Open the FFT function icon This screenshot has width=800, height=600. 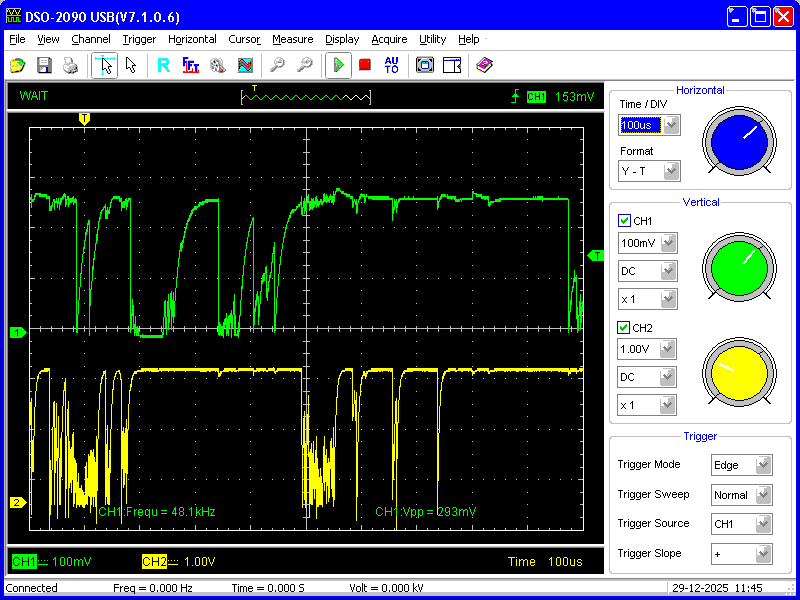tap(190, 65)
